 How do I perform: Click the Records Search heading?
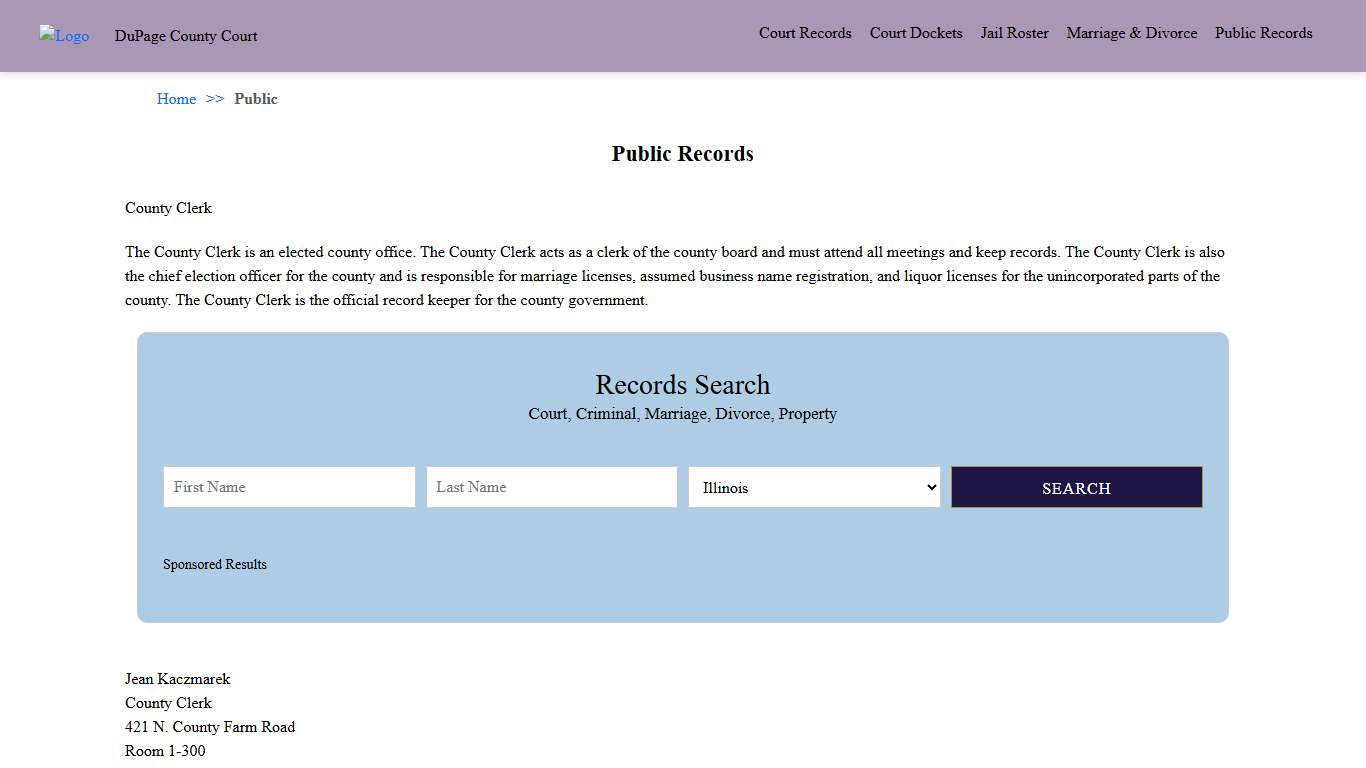pyautogui.click(x=682, y=385)
